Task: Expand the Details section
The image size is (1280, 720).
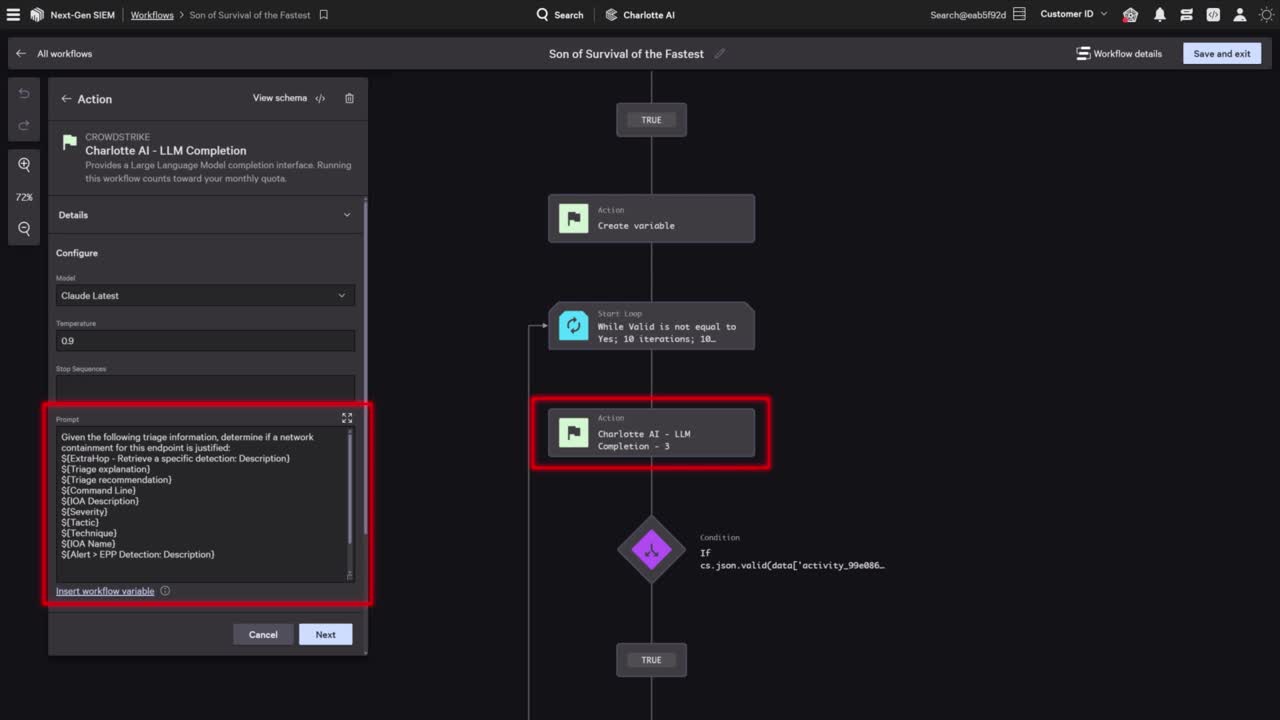Action: click(205, 215)
